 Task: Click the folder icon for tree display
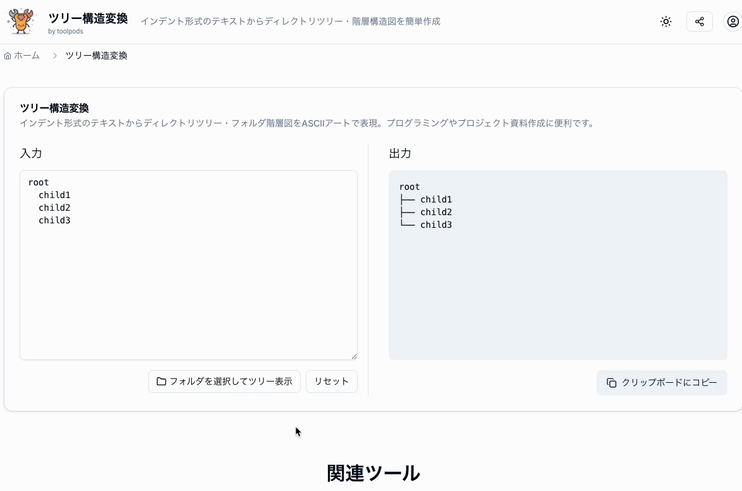point(161,382)
